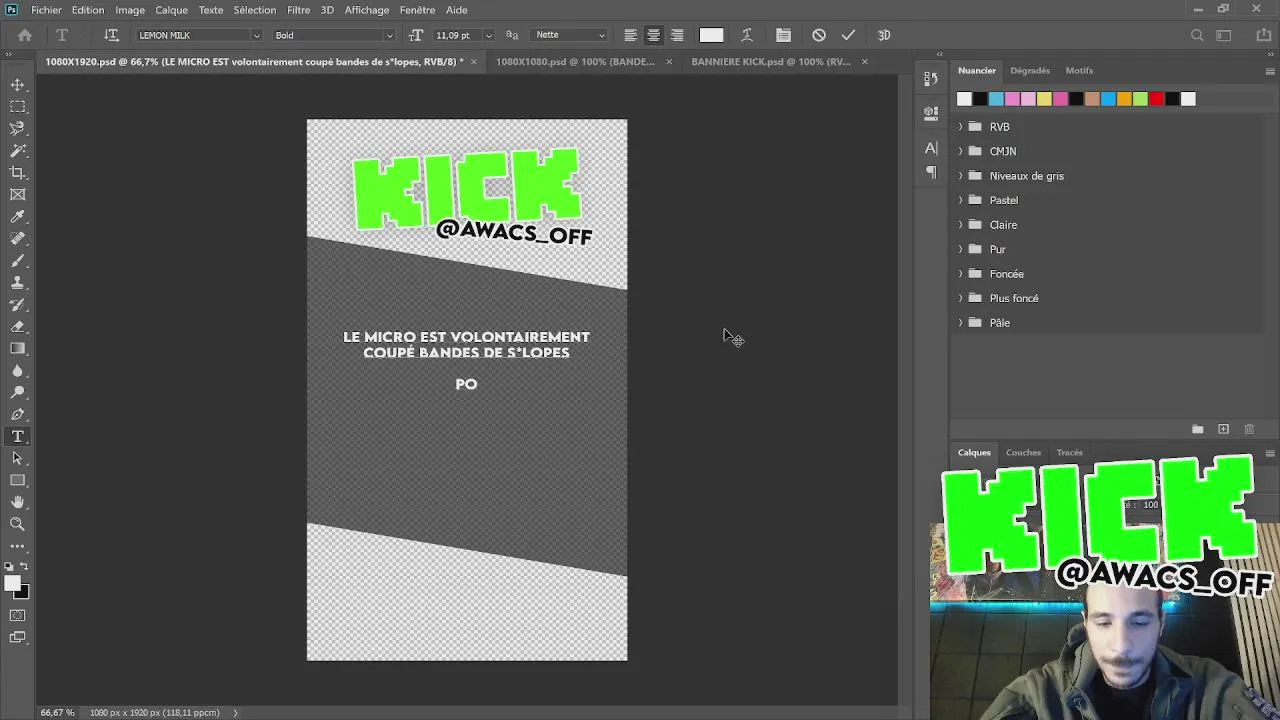The width and height of the screenshot is (1280, 720).
Task: Open Create Warped Text option
Action: click(746, 35)
